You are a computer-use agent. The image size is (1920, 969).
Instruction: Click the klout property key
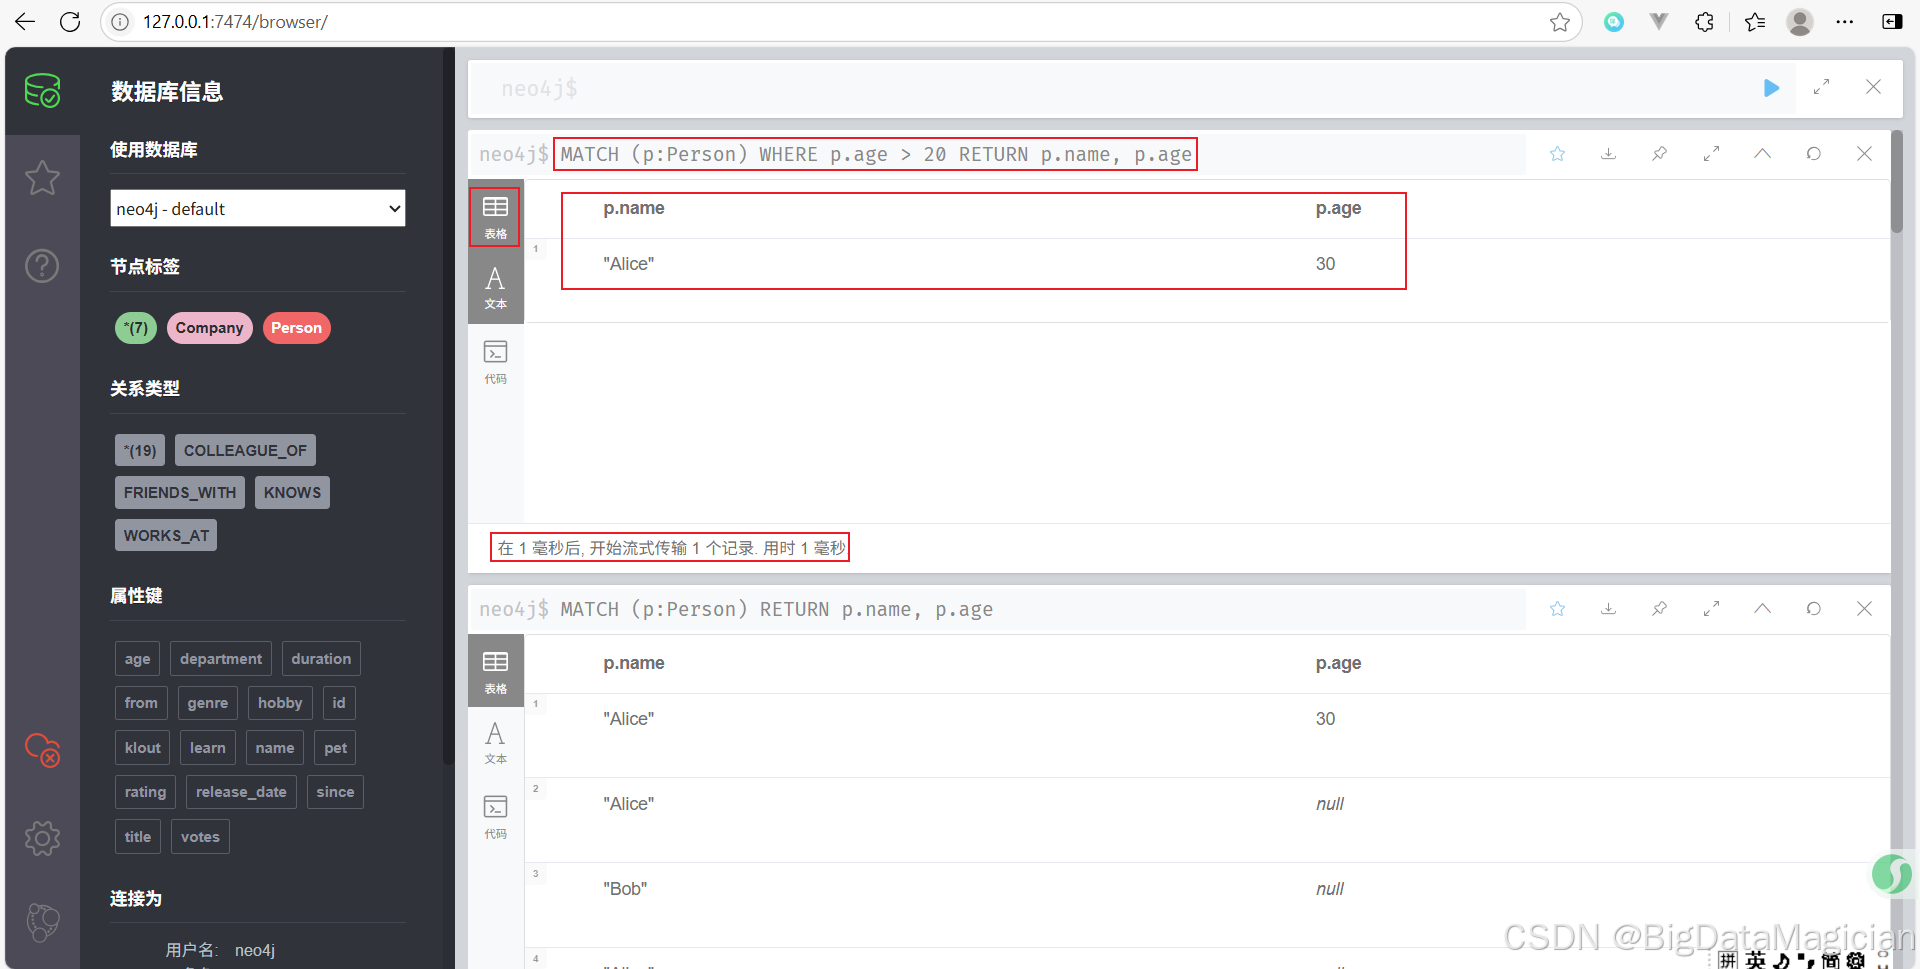[142, 748]
